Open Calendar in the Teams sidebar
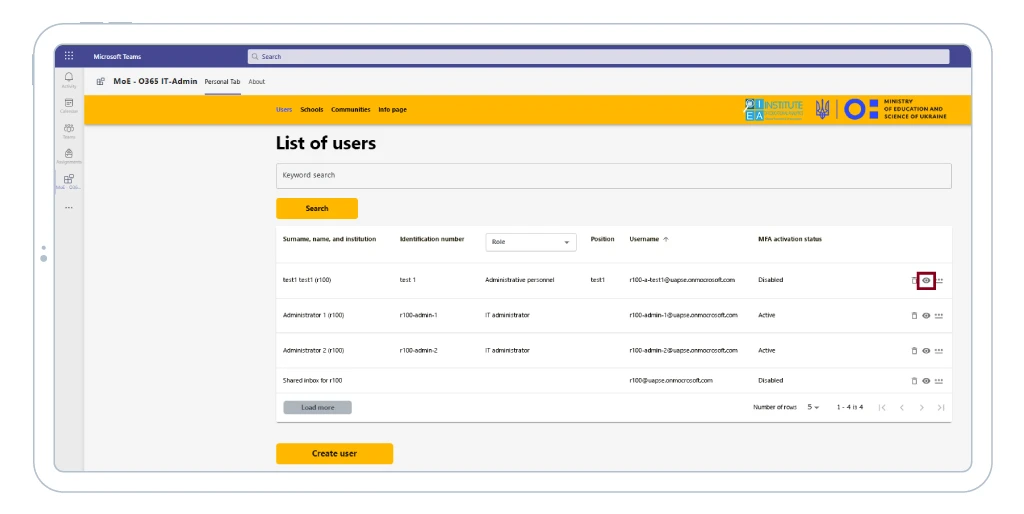This screenshot has height=514, width=1024. [x=69, y=105]
